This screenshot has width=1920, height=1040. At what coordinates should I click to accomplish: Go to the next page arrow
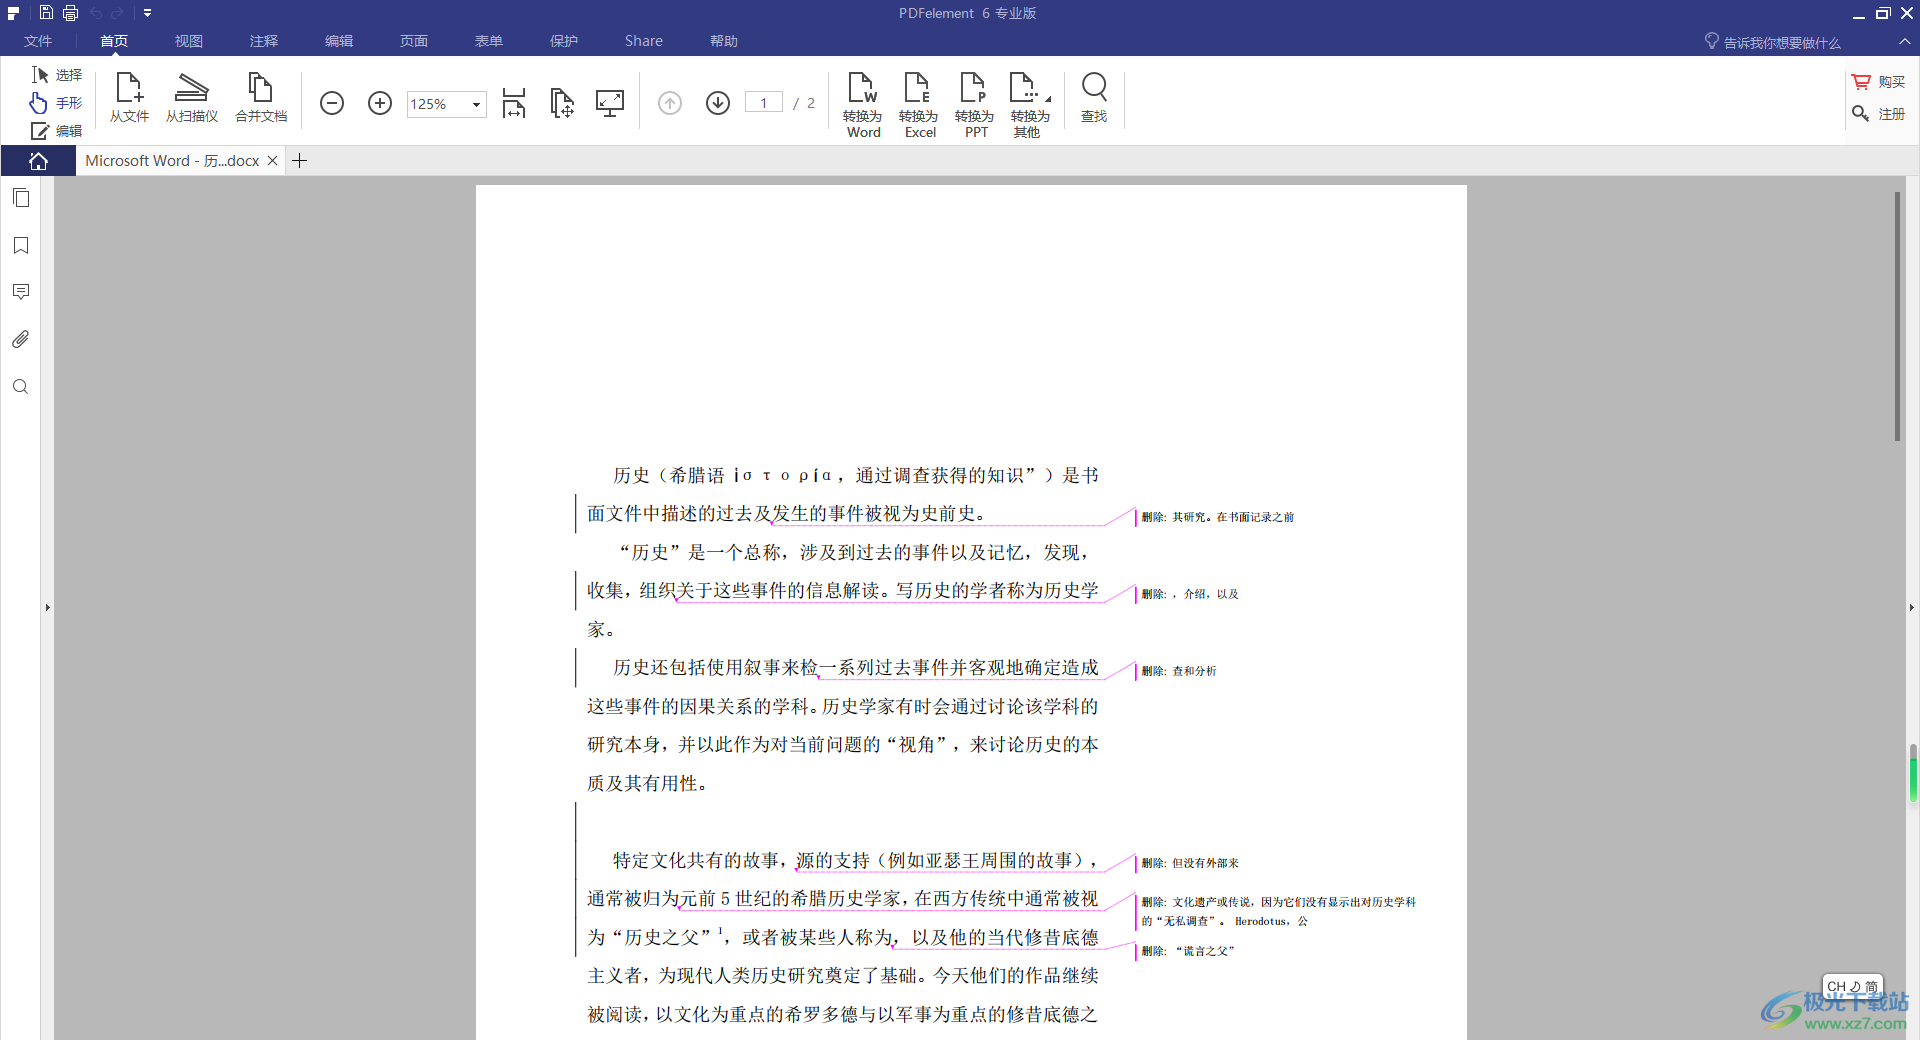click(x=718, y=103)
